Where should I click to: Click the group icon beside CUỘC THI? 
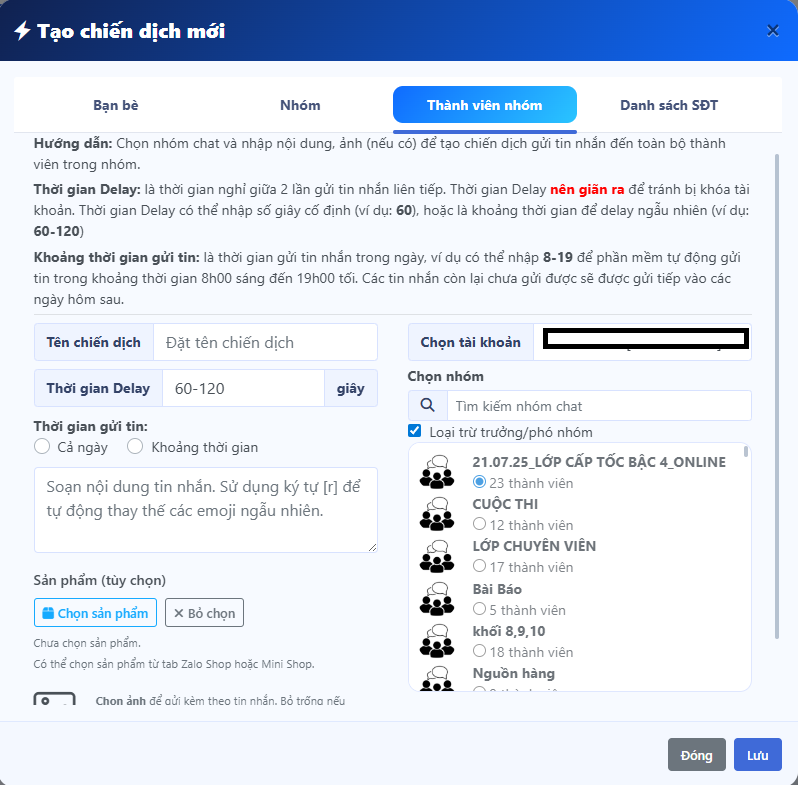coord(437,514)
